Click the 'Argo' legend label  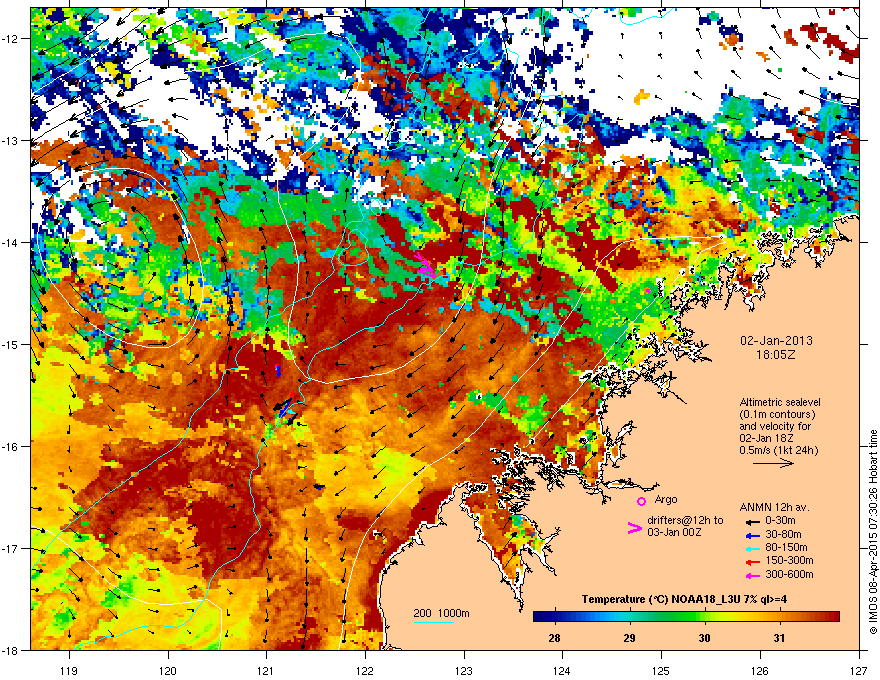666,499
